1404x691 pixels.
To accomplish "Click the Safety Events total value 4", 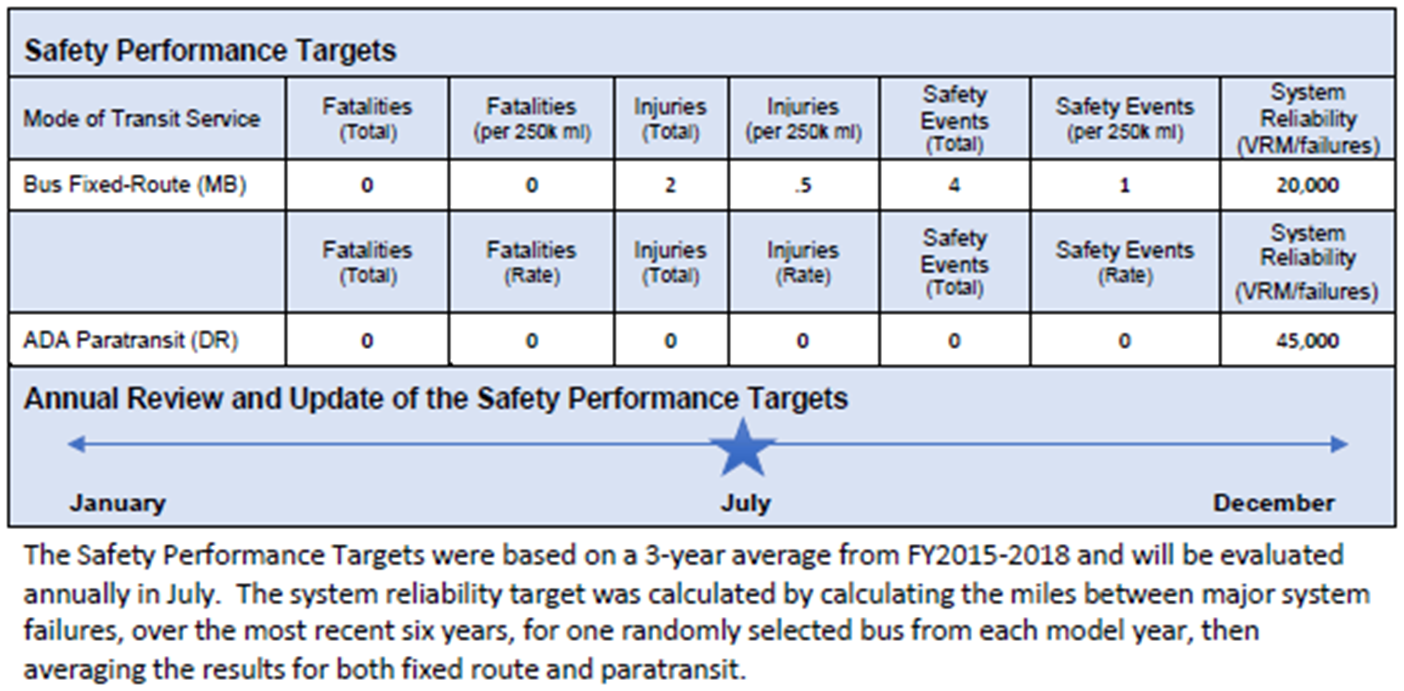I will [x=954, y=185].
